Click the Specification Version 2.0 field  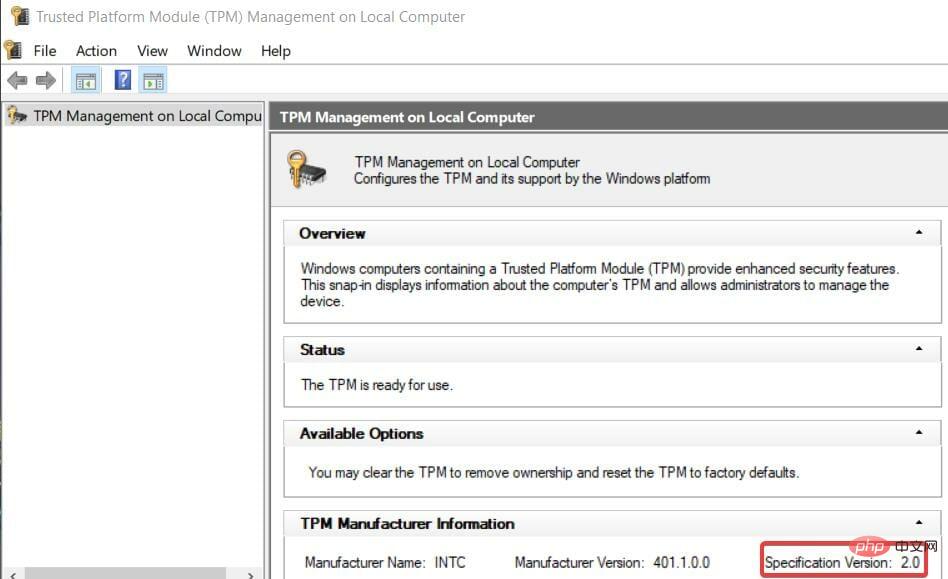point(841,563)
